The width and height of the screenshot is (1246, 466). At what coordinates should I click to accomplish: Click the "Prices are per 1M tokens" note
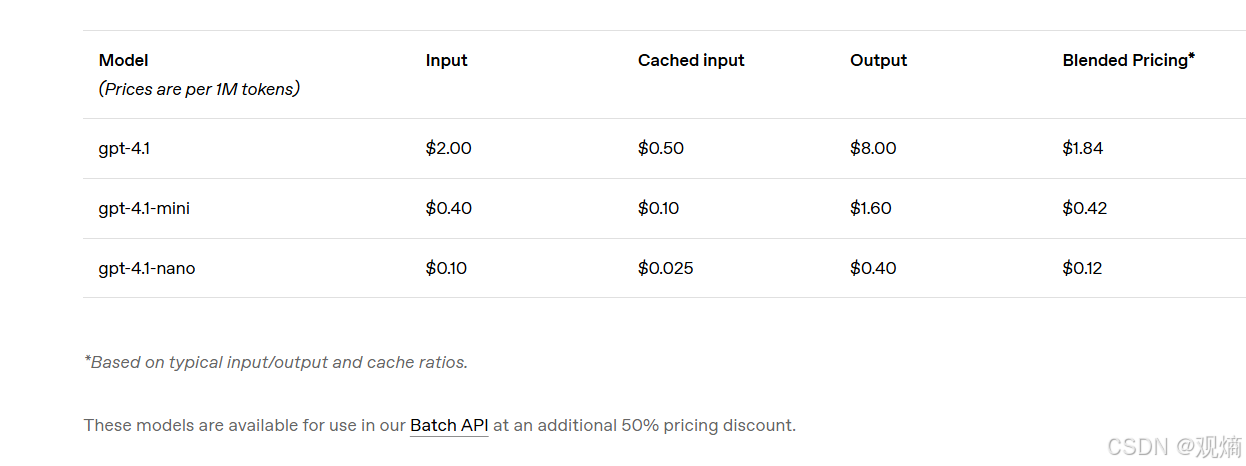[199, 89]
